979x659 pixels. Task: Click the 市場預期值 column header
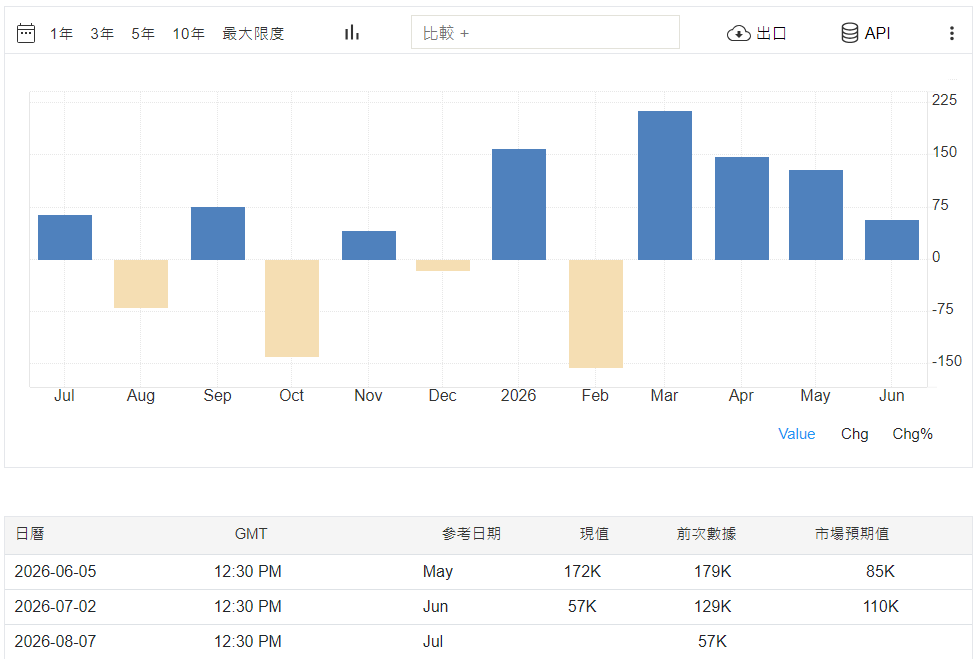click(x=852, y=534)
